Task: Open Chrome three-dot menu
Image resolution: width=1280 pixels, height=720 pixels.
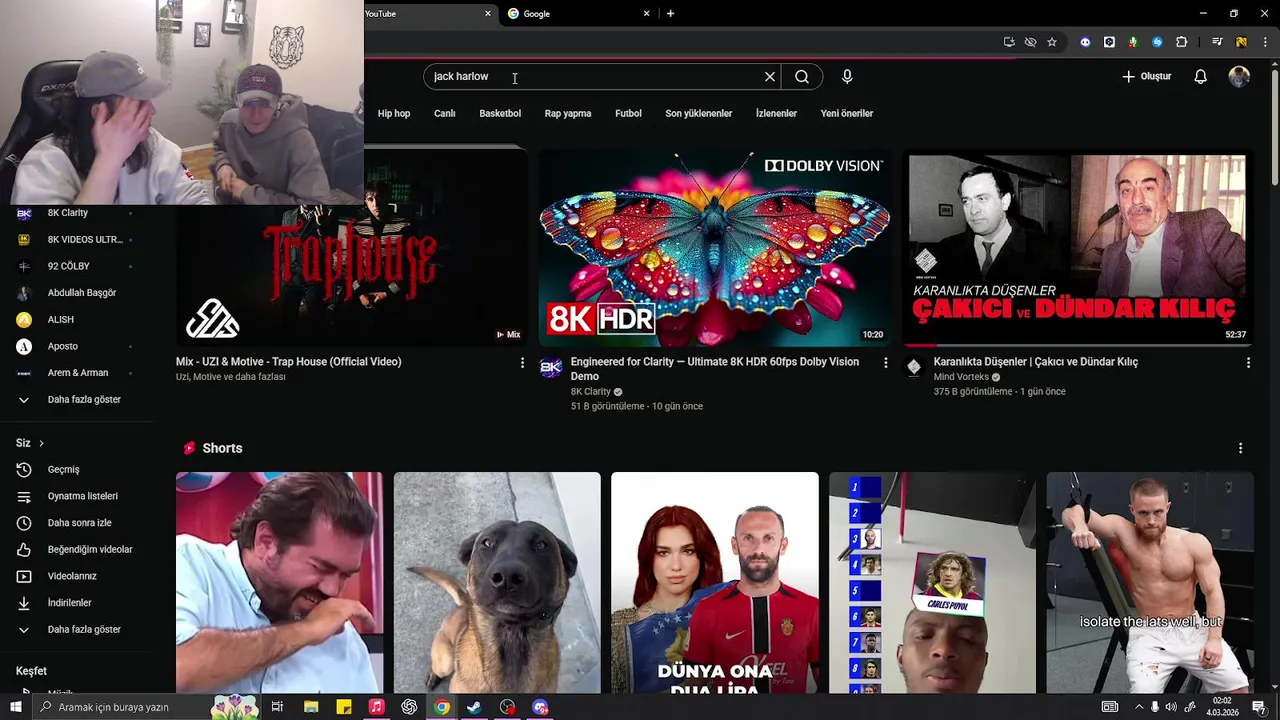Action: click(1265, 42)
